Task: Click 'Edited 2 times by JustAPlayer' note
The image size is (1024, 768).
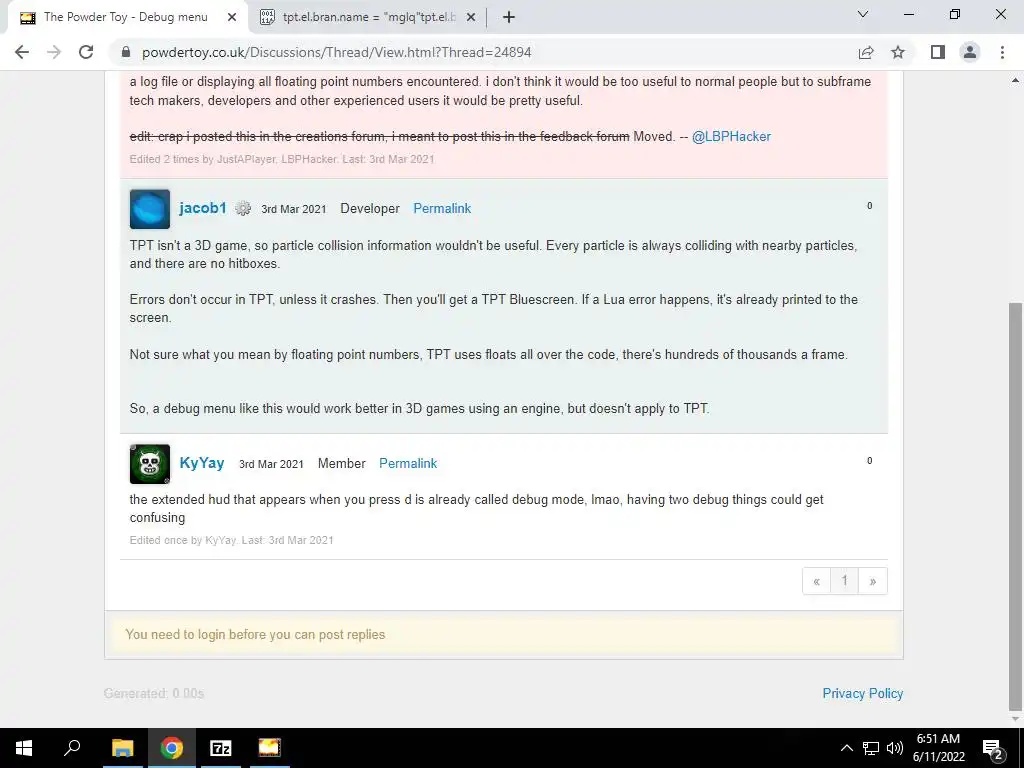Action: [281, 159]
